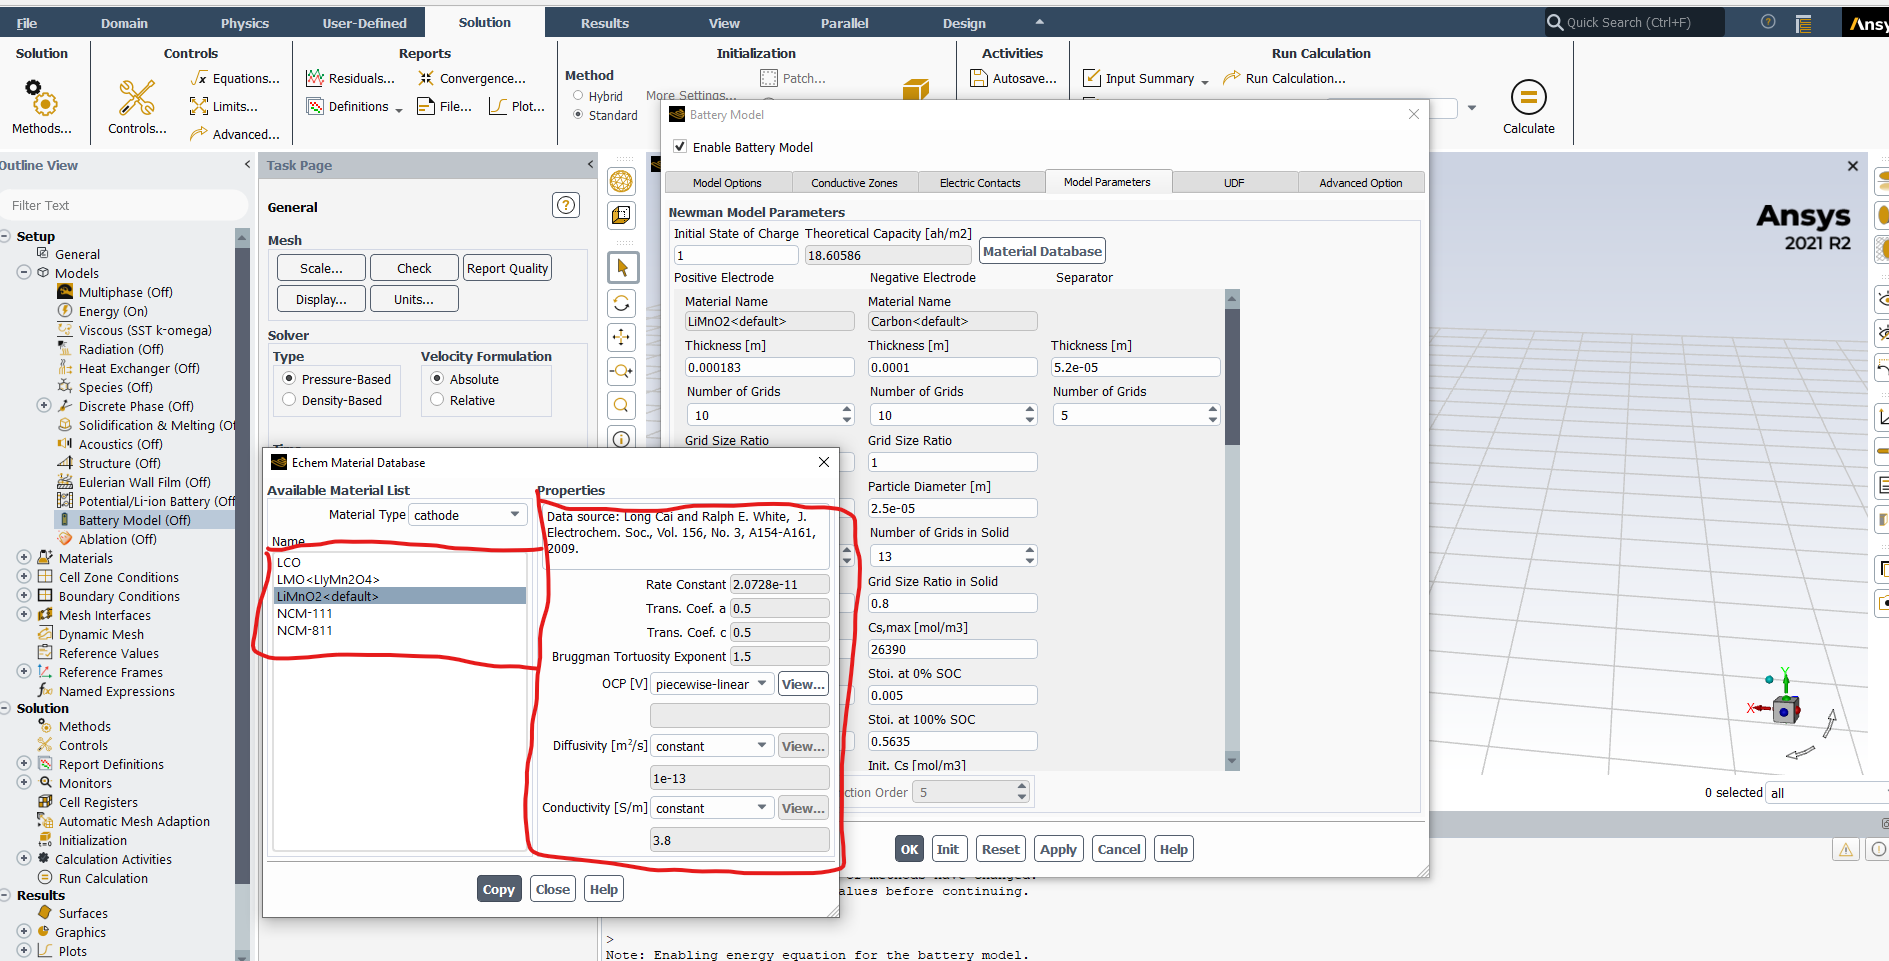Toggle Enable Battery Model checkbox

pos(680,147)
